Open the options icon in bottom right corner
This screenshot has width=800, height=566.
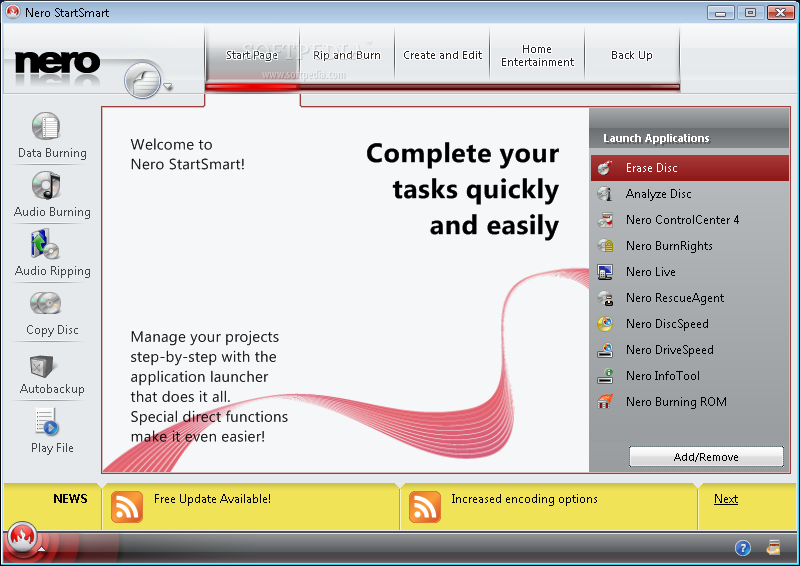[773, 547]
